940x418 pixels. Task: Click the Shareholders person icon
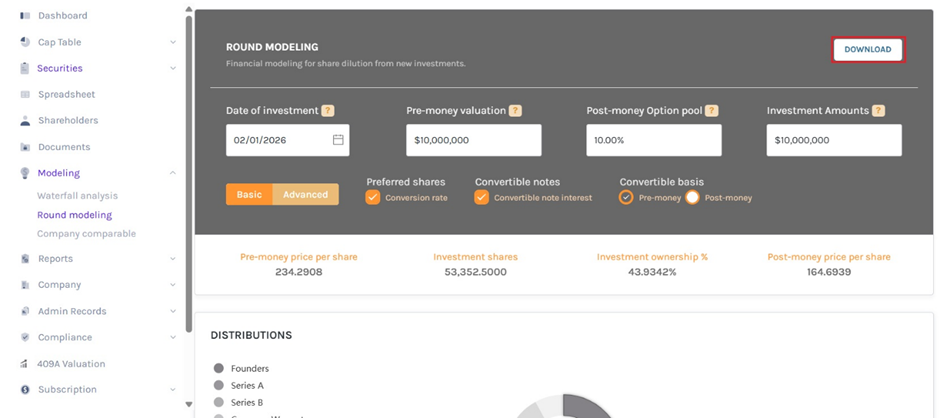25,121
